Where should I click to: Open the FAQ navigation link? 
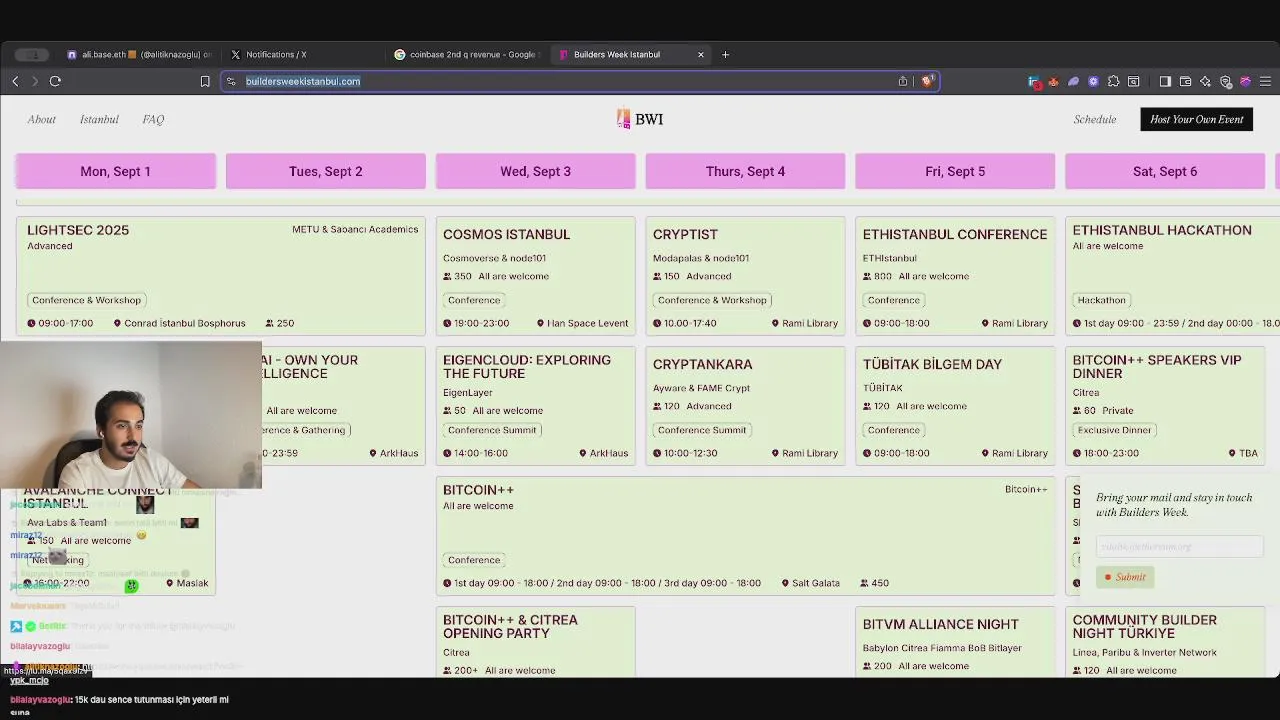click(153, 119)
